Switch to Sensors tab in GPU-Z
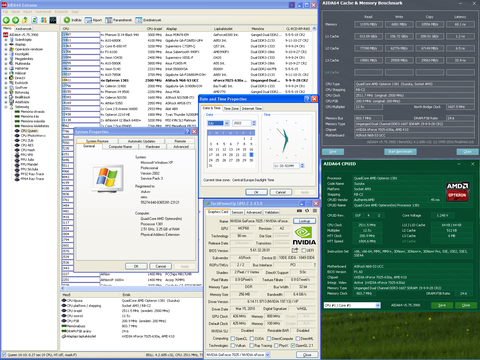The width and height of the screenshot is (480, 360). pyautogui.click(x=237, y=212)
